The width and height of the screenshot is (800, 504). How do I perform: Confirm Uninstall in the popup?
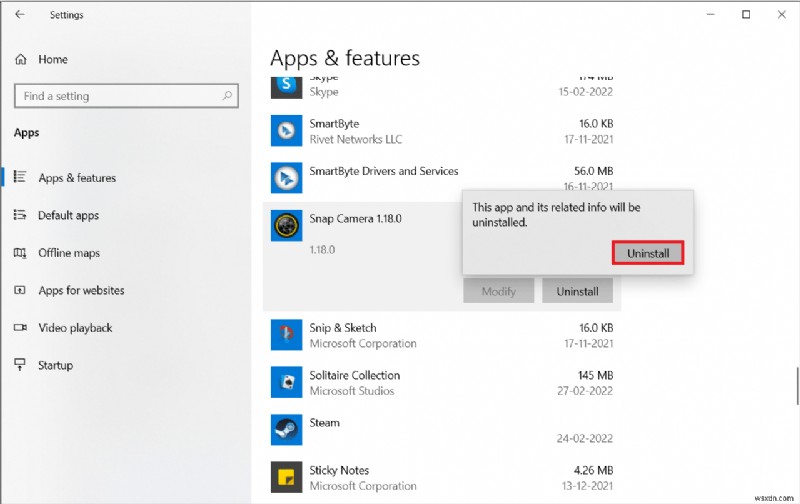coord(648,253)
